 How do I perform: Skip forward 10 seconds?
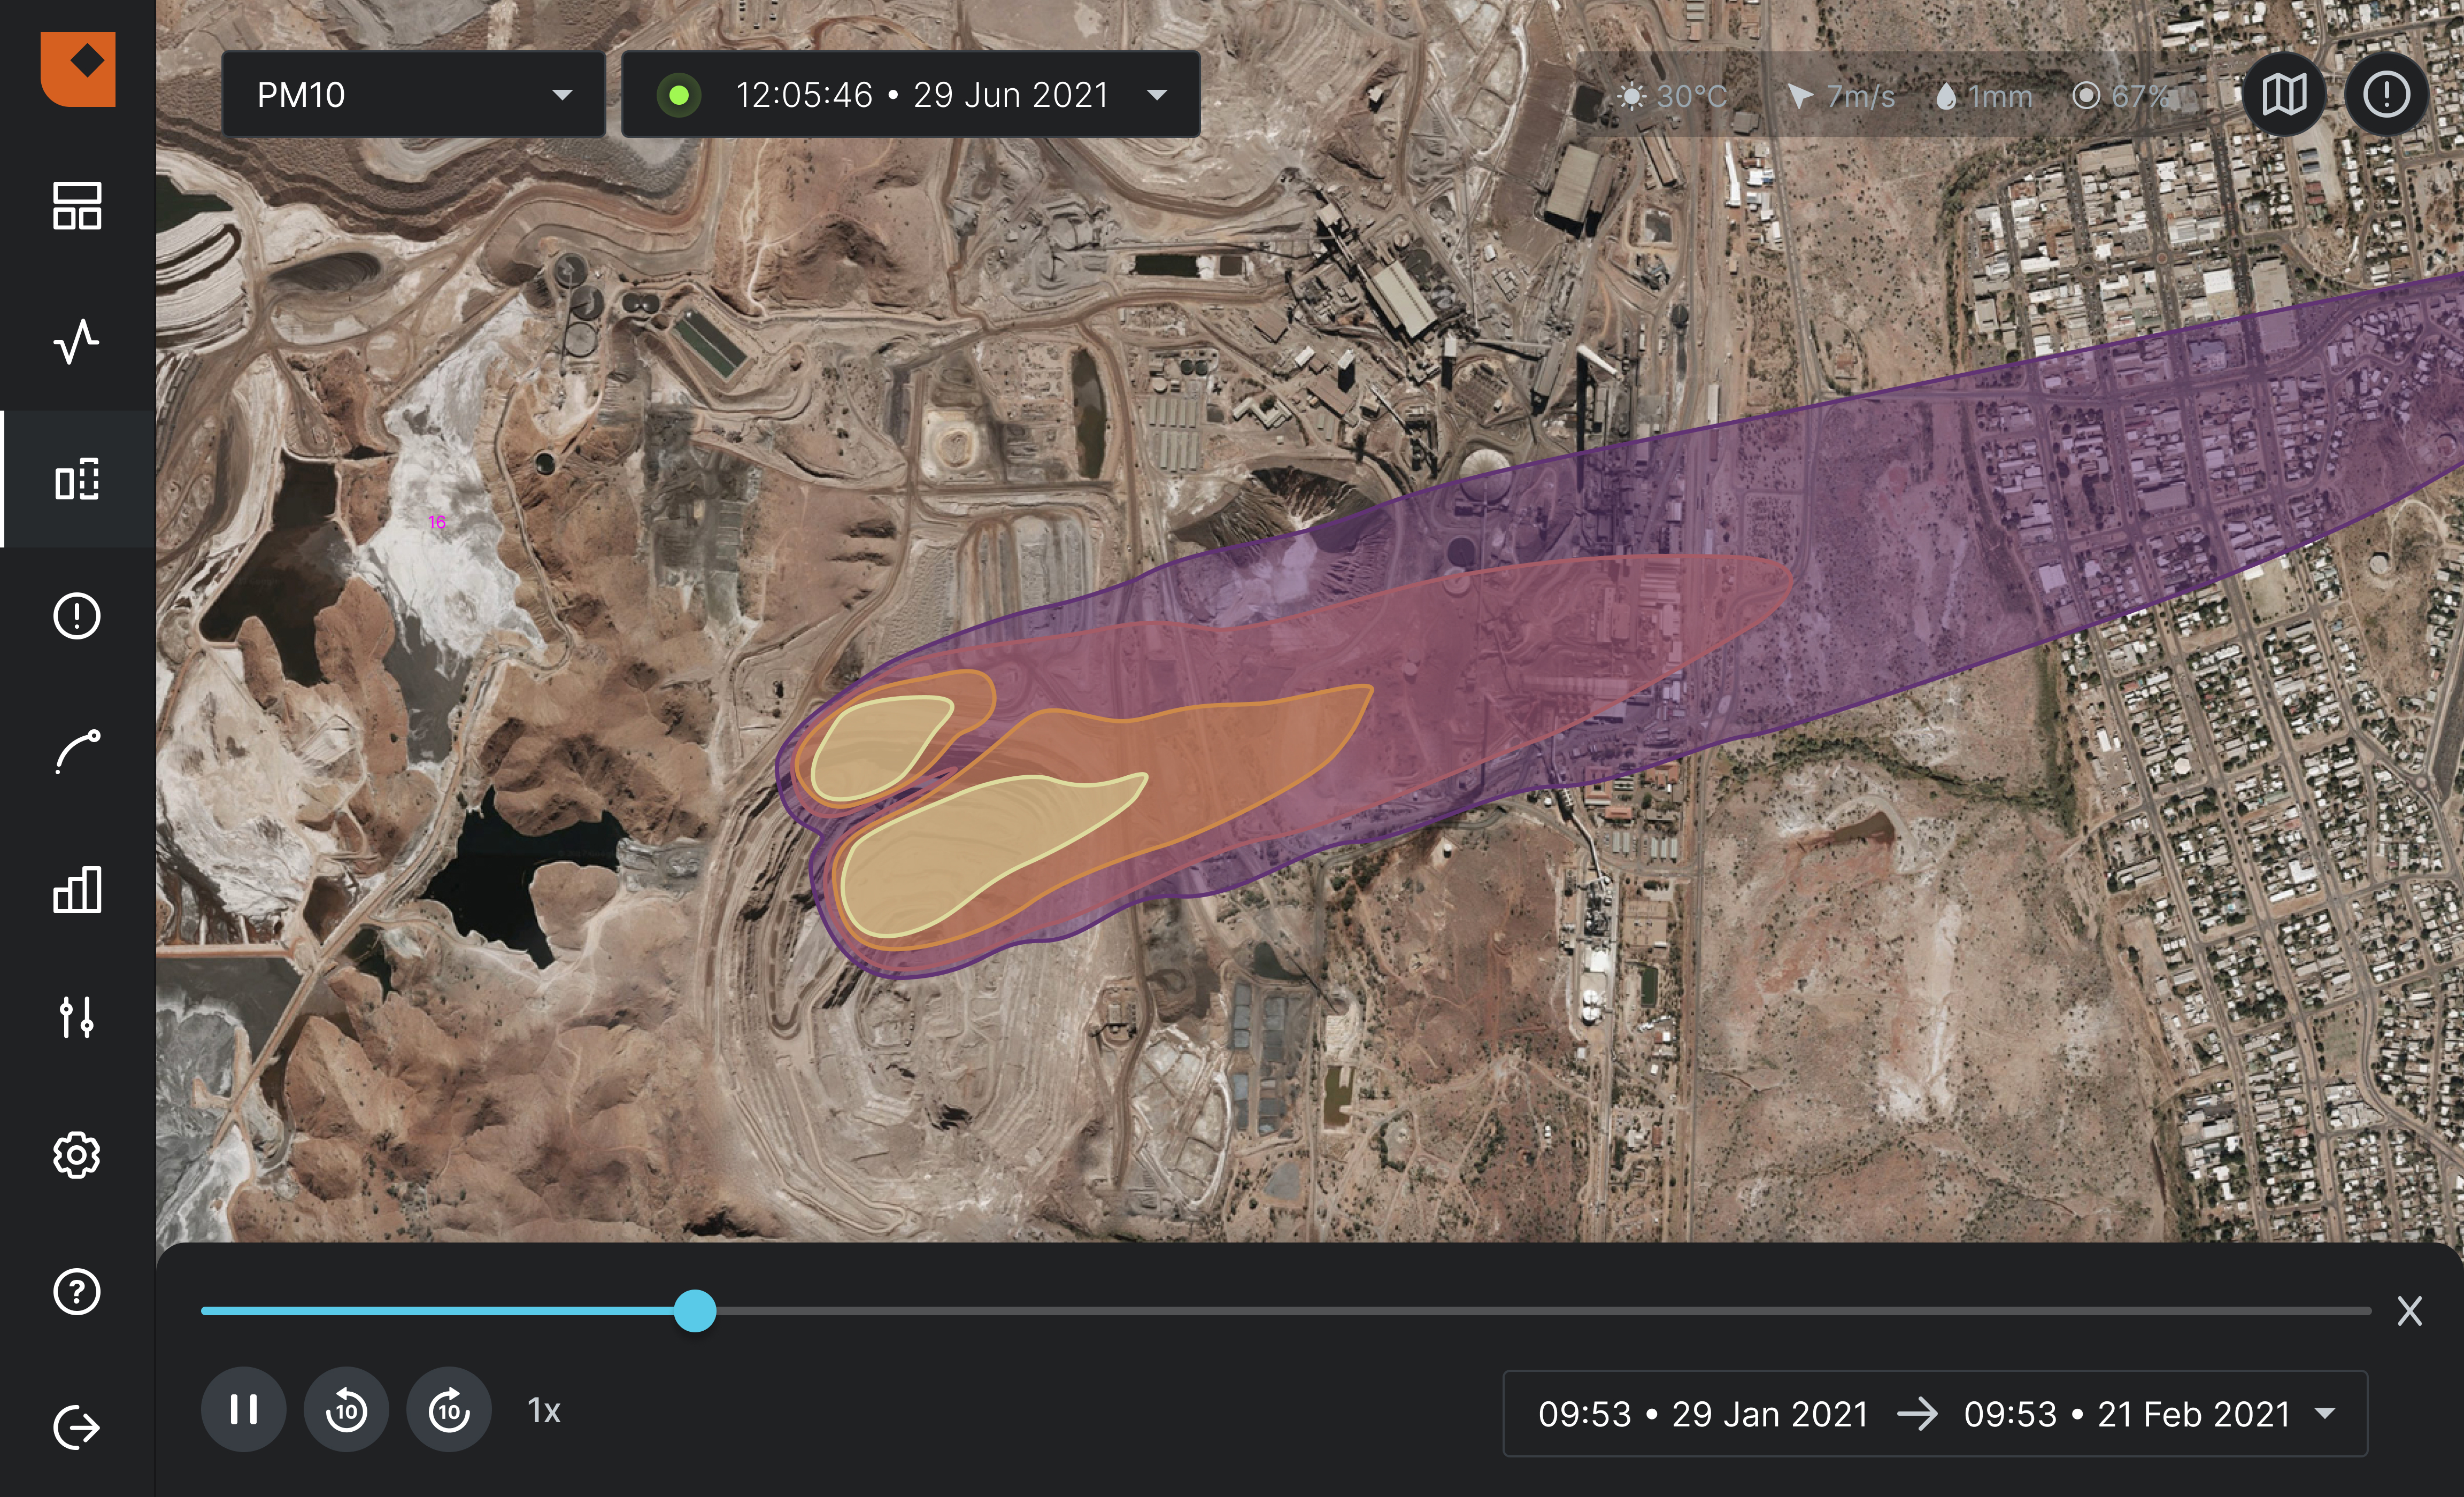(449, 1410)
